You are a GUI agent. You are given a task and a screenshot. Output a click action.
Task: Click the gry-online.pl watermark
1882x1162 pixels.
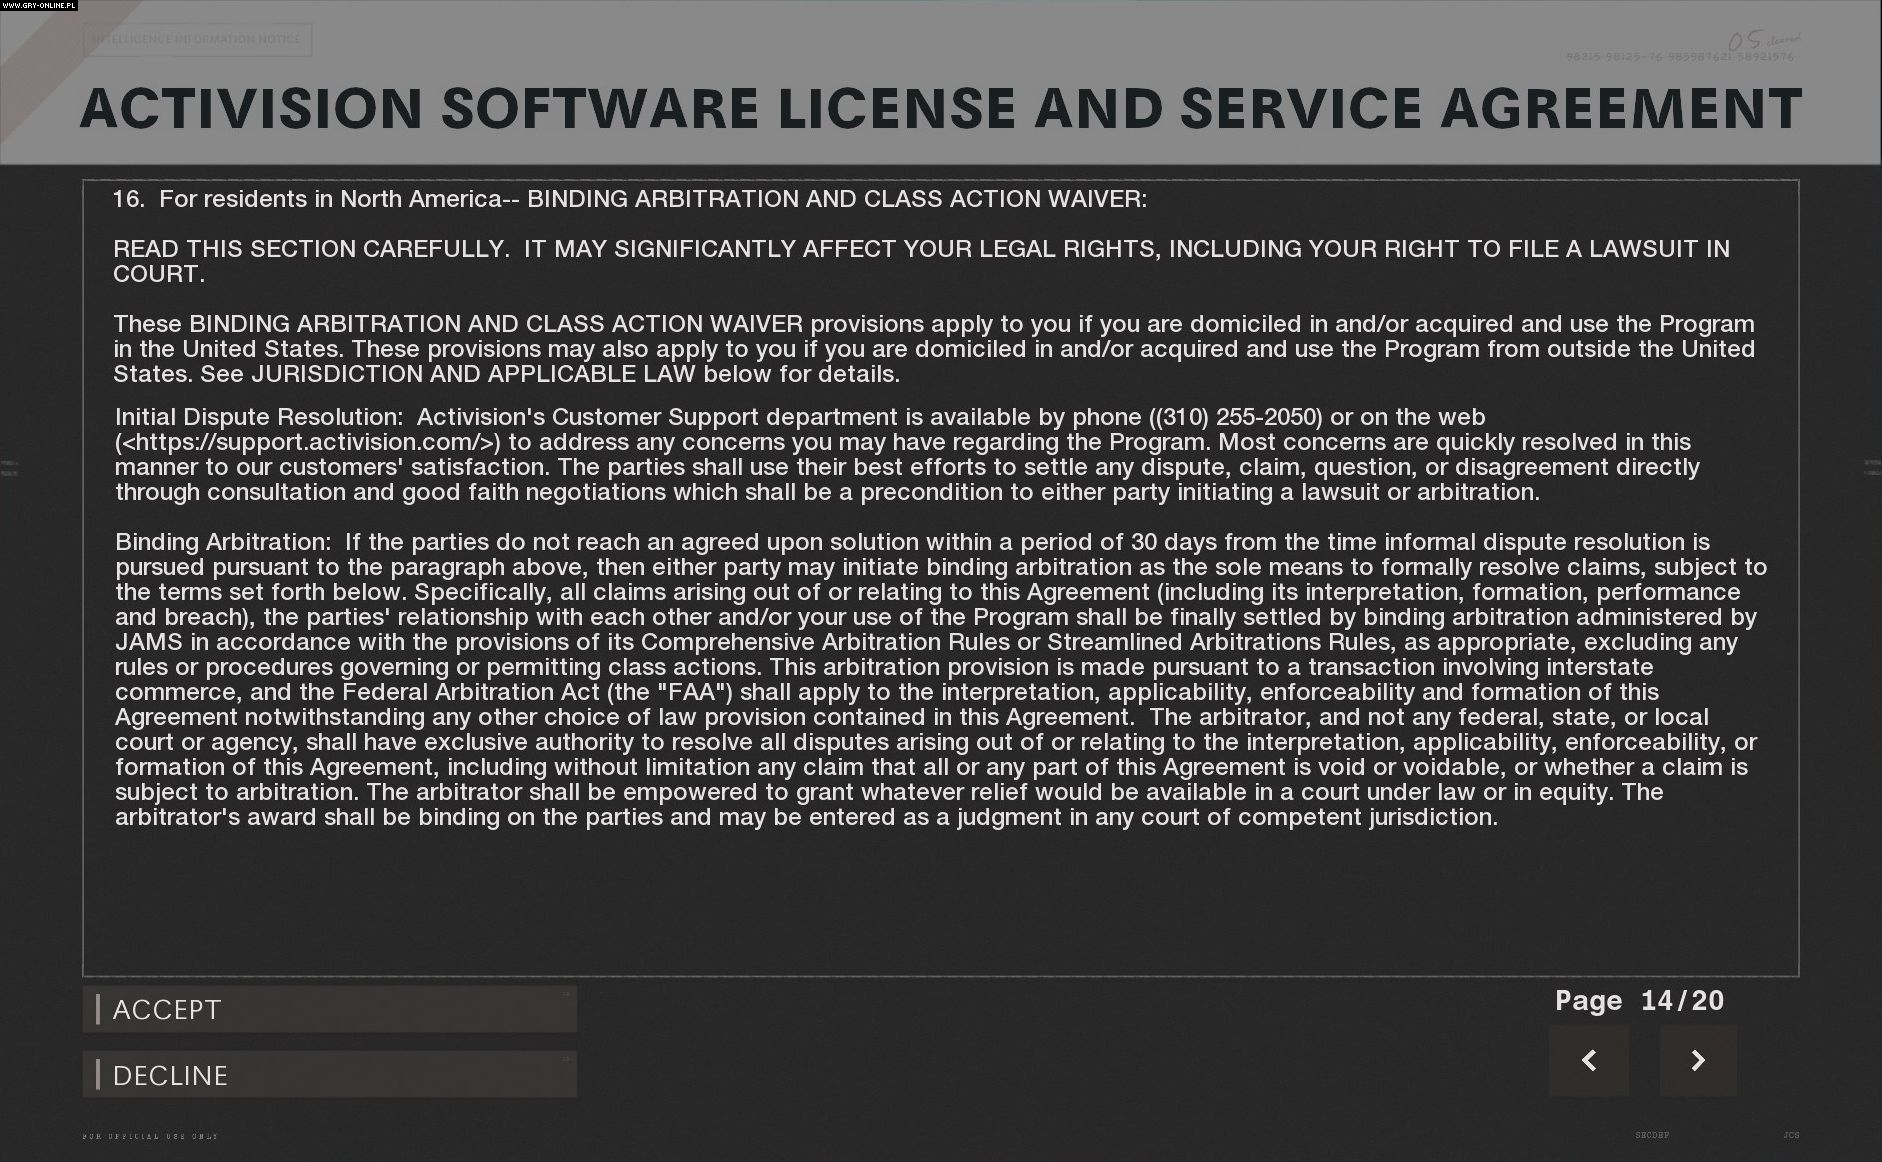pos(39,6)
